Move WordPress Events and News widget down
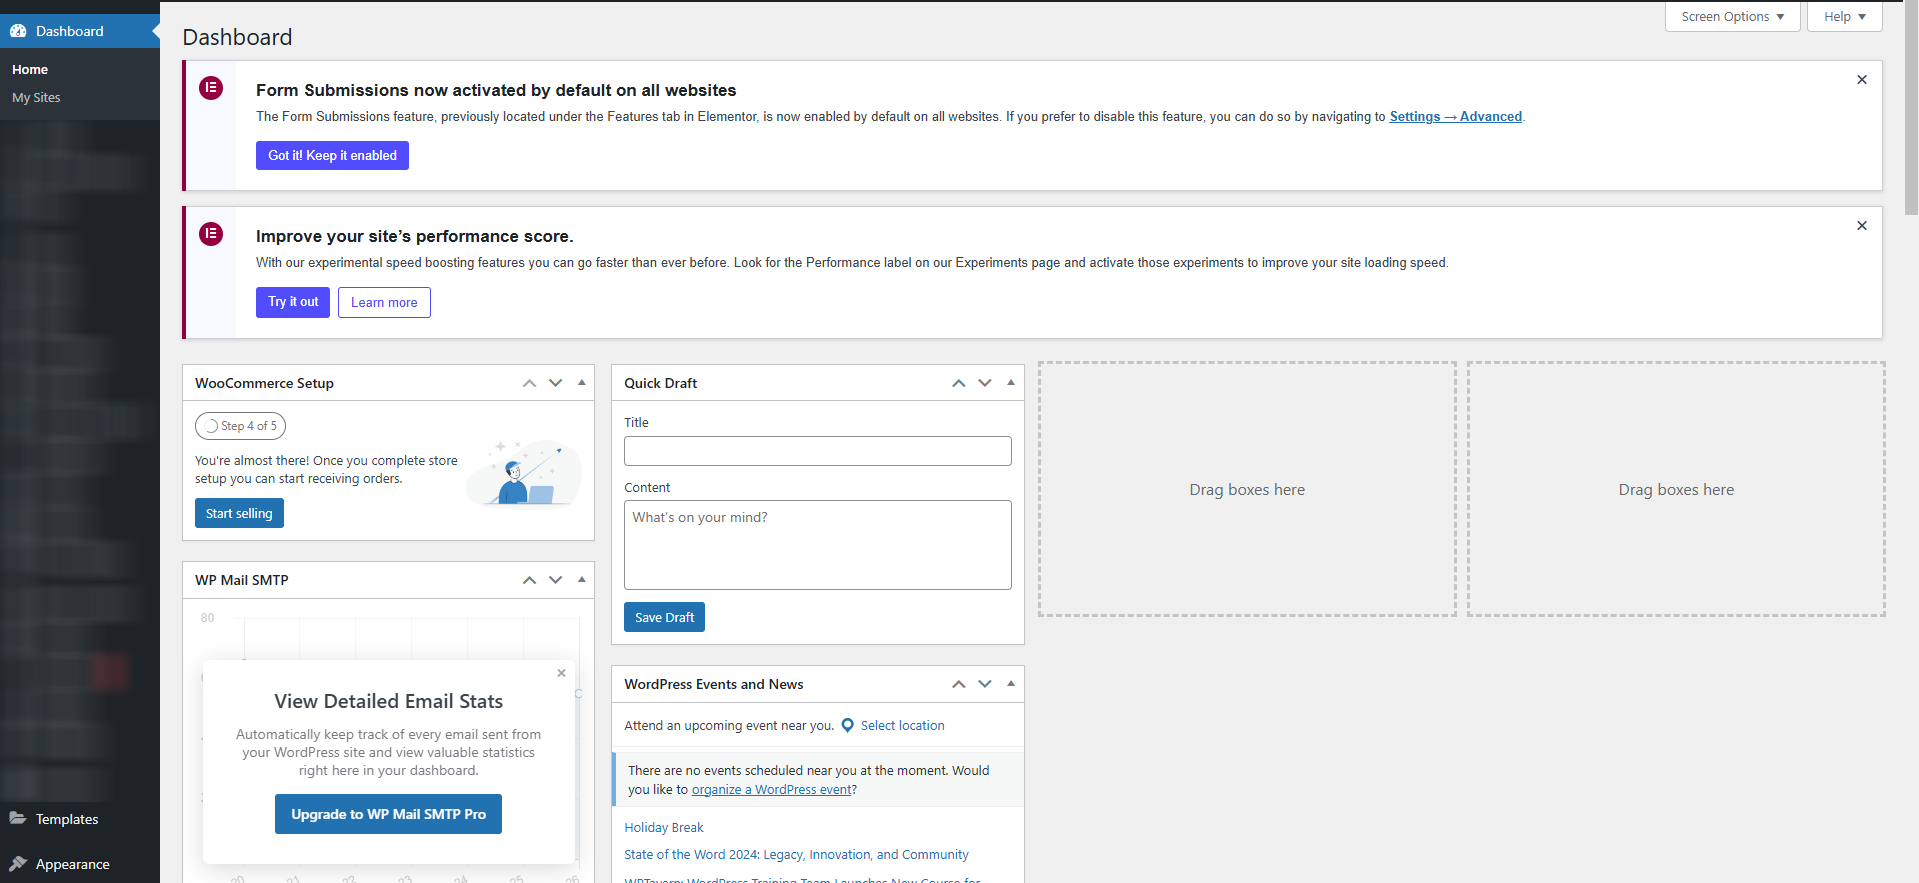 coord(985,684)
